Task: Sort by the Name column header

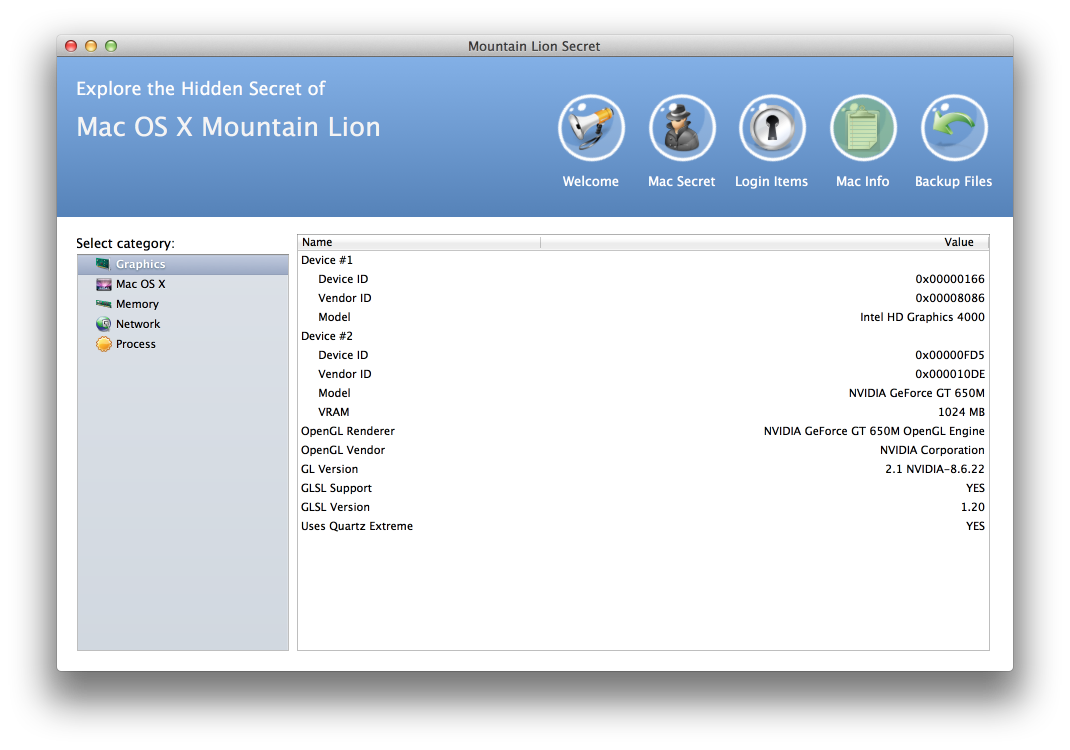Action: tap(419, 242)
